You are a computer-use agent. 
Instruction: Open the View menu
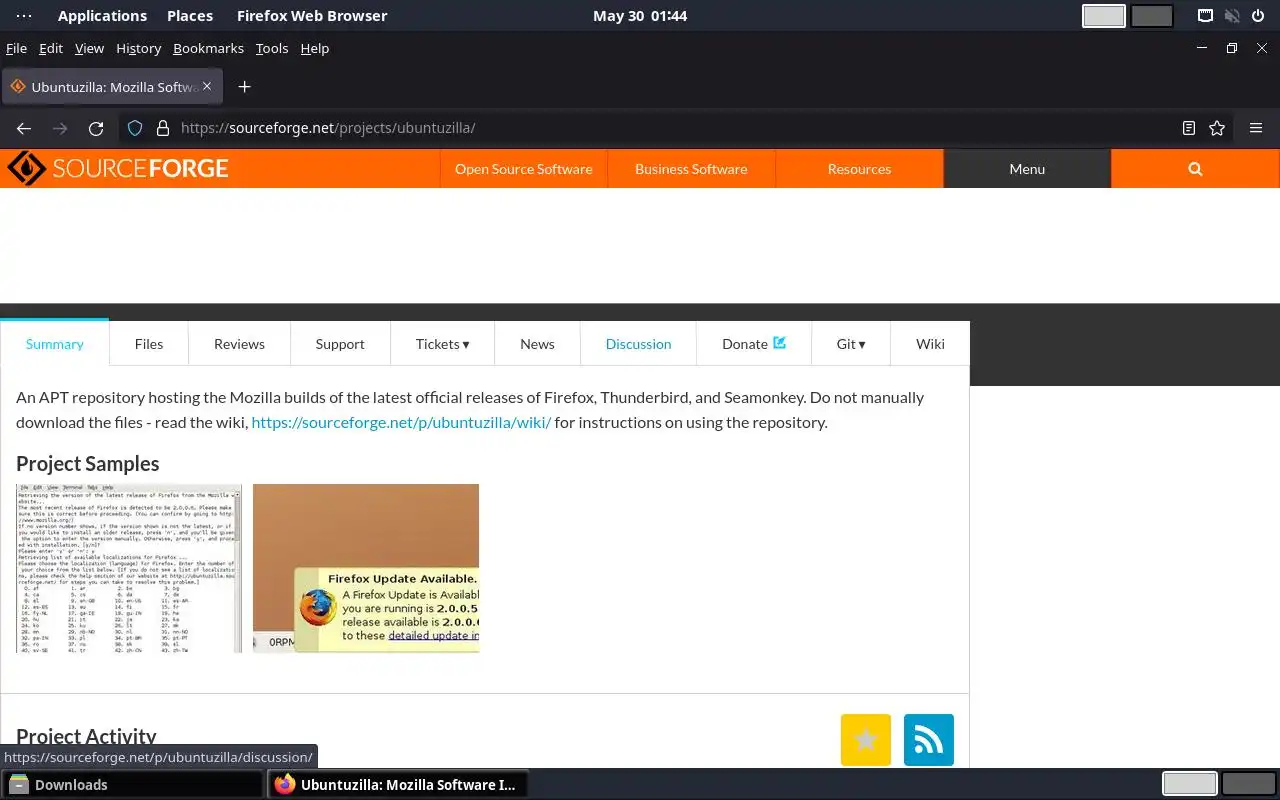click(89, 48)
